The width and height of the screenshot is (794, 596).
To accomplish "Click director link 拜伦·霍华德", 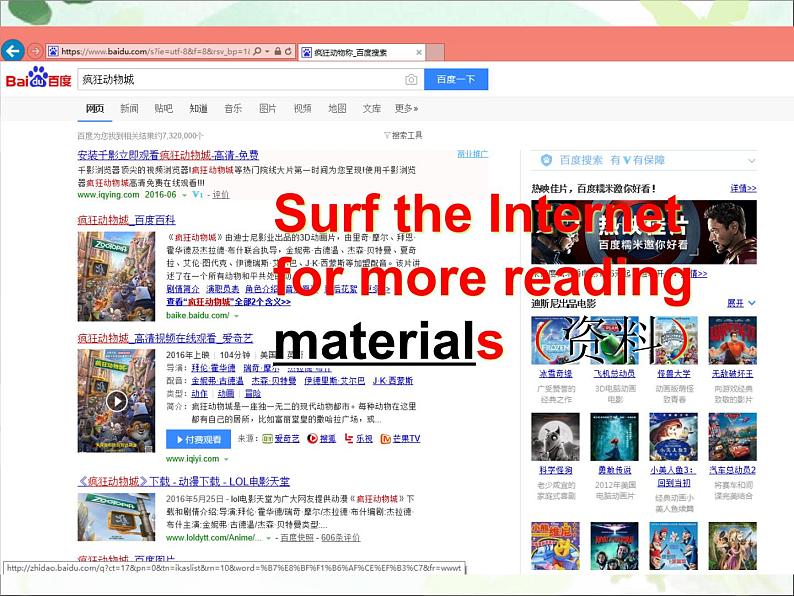I will (213, 368).
